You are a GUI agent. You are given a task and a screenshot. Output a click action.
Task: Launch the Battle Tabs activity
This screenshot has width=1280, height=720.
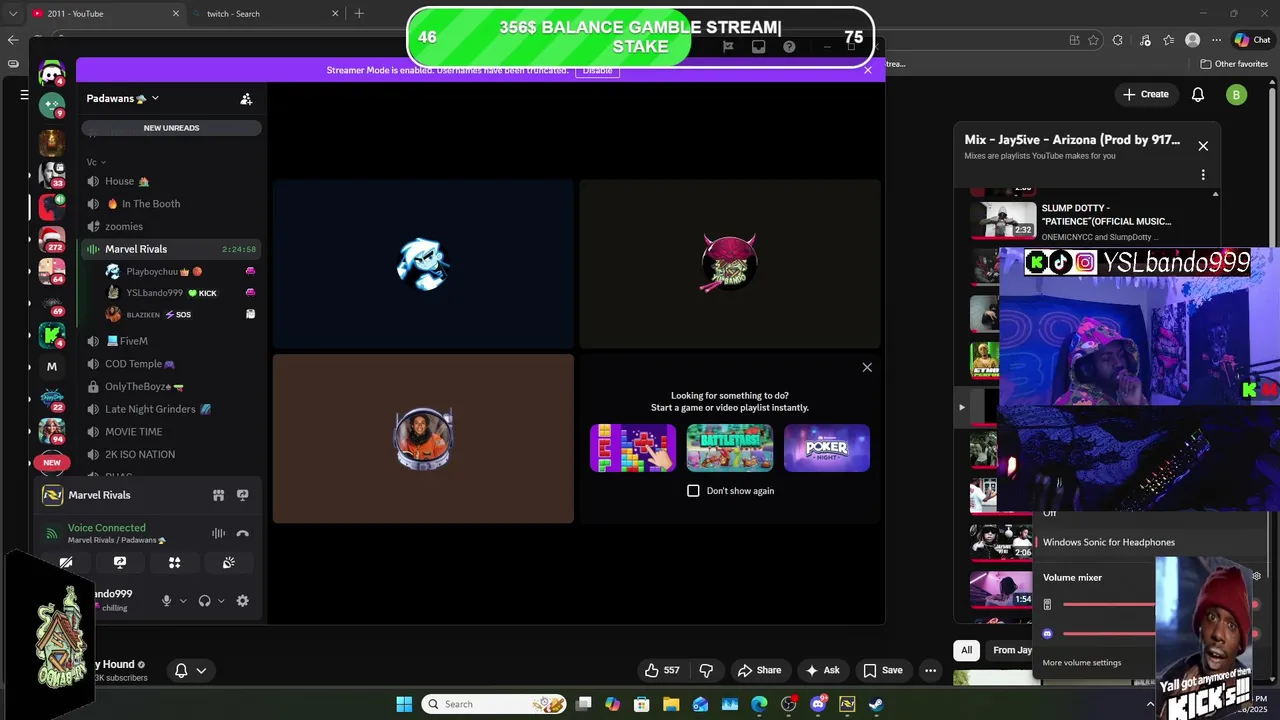[x=730, y=448]
